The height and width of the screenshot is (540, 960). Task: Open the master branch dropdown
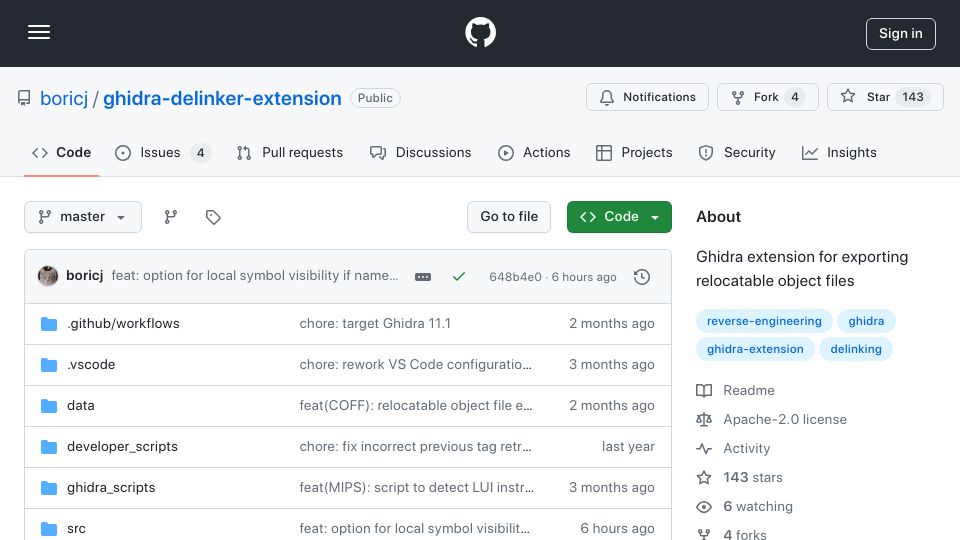(x=83, y=217)
